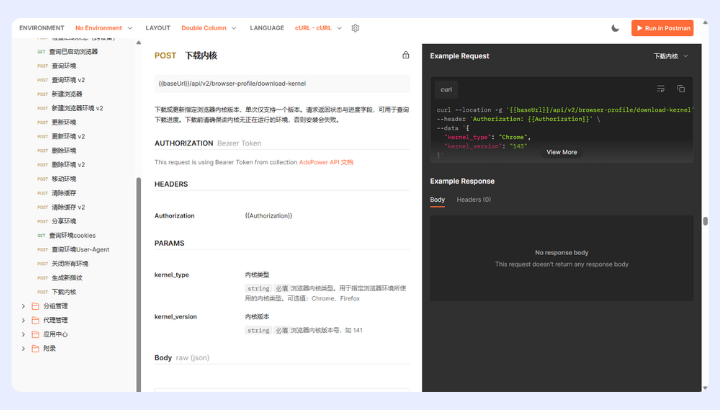
Task: Open POST 更新环境 v2 request
Action: [61, 136]
